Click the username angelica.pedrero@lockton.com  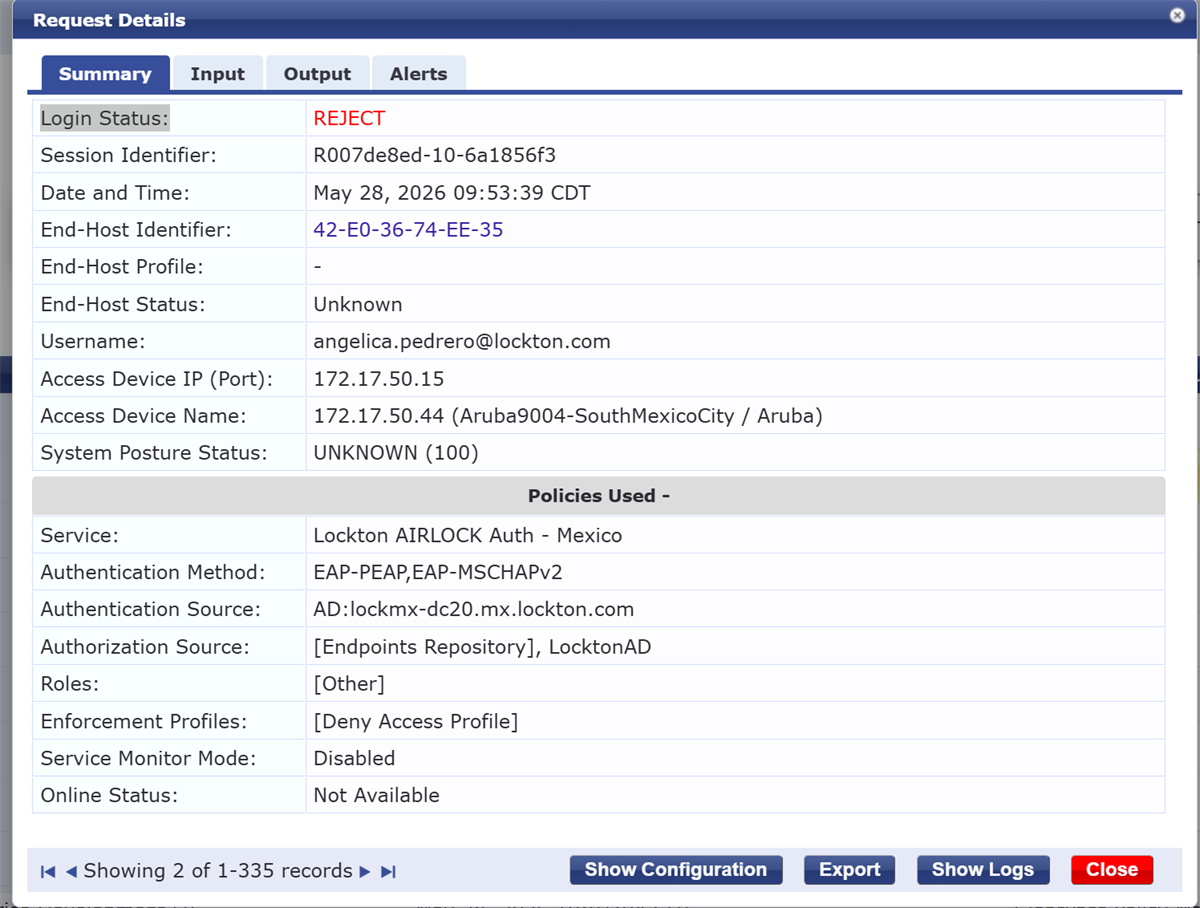[462, 342]
